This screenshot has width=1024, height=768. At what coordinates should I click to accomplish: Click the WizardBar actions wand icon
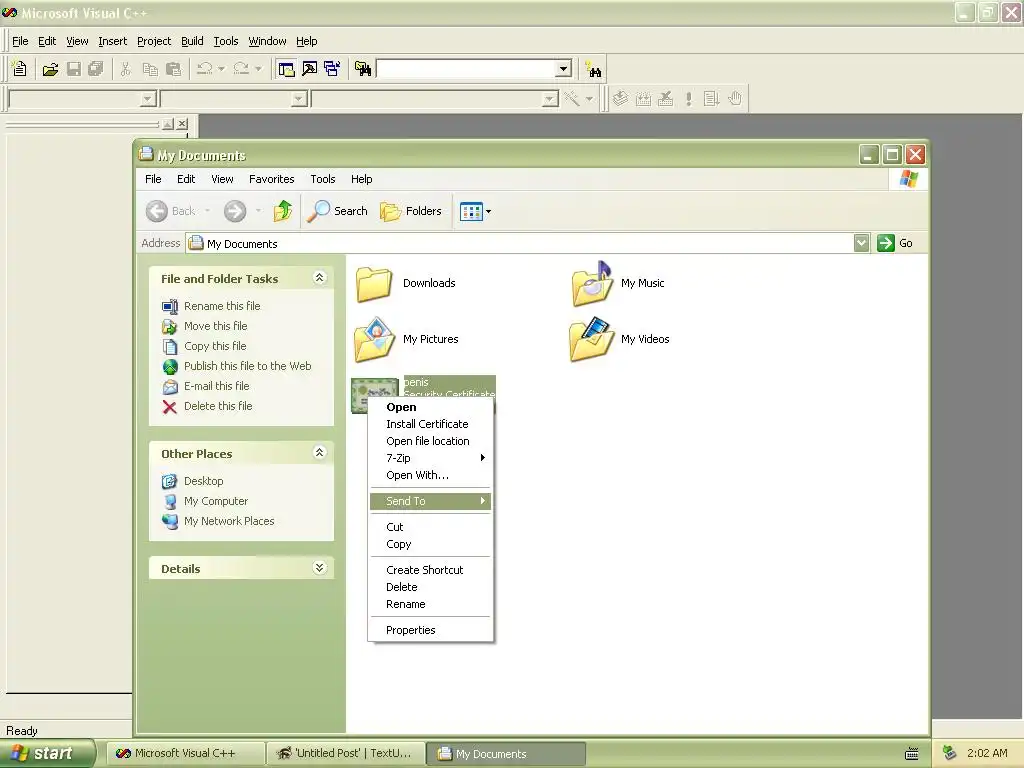tap(572, 99)
